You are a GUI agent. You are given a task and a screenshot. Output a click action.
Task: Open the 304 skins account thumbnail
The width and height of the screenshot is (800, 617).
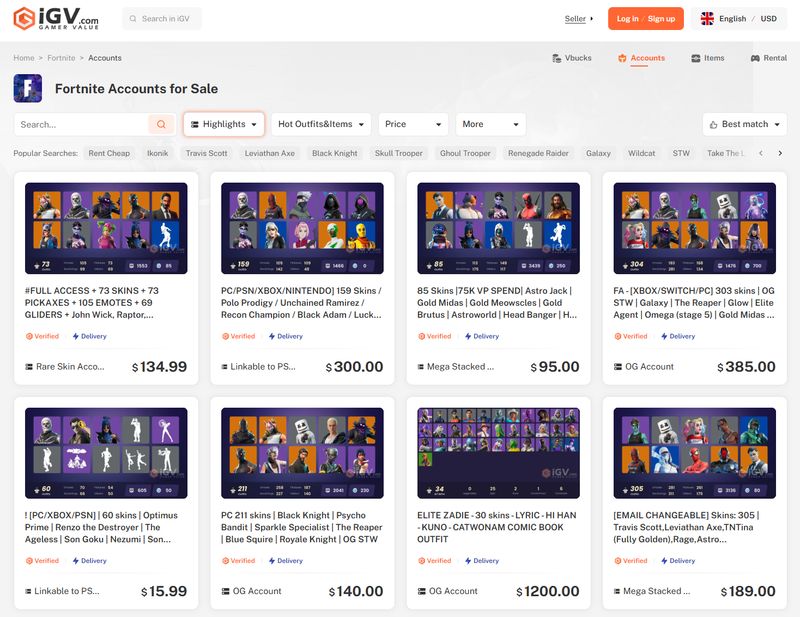(694, 228)
